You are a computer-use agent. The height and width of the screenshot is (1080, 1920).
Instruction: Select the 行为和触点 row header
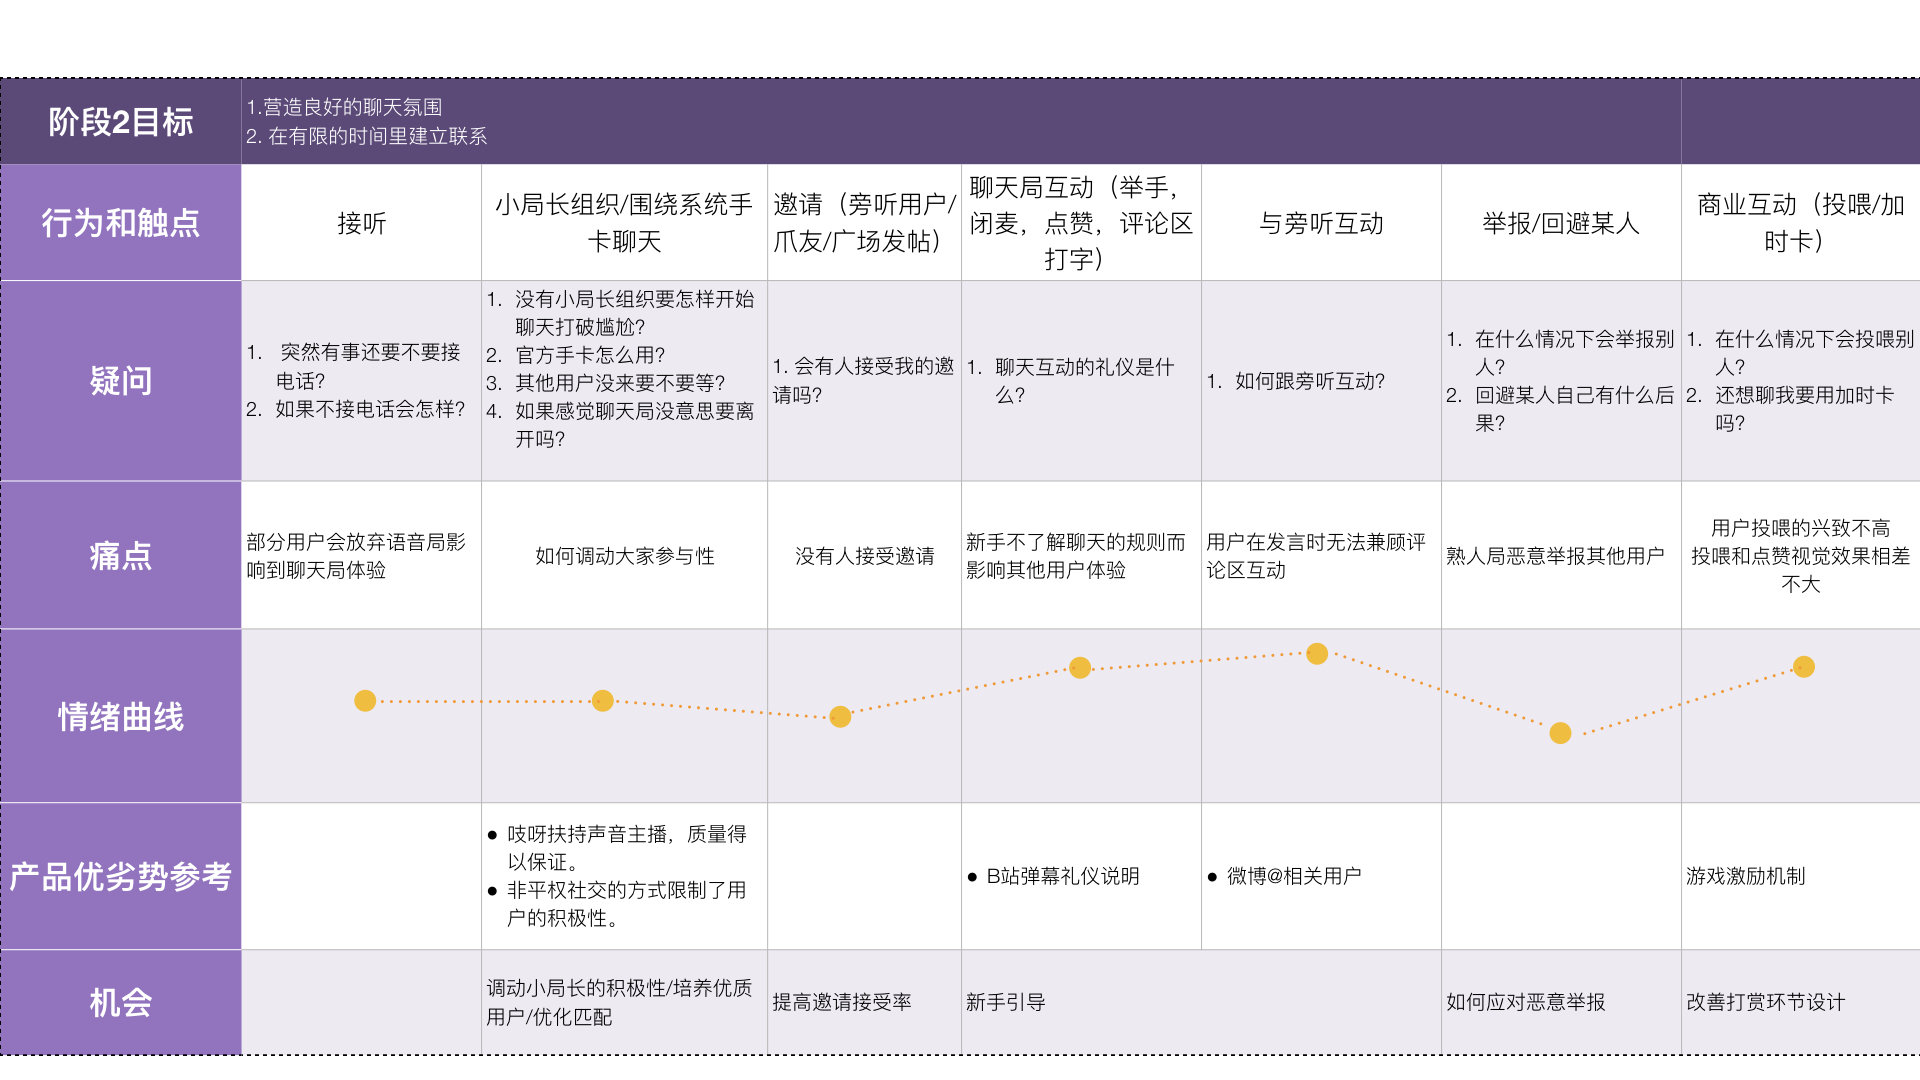click(122, 222)
